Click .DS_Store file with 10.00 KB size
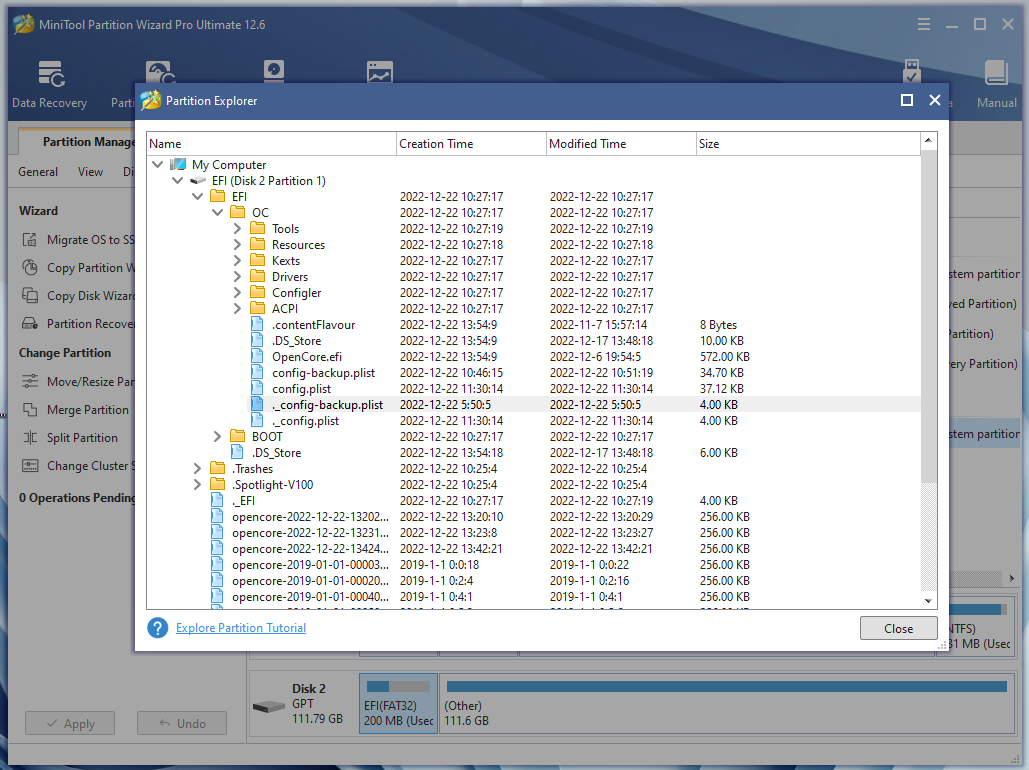The width and height of the screenshot is (1029, 770). point(297,341)
